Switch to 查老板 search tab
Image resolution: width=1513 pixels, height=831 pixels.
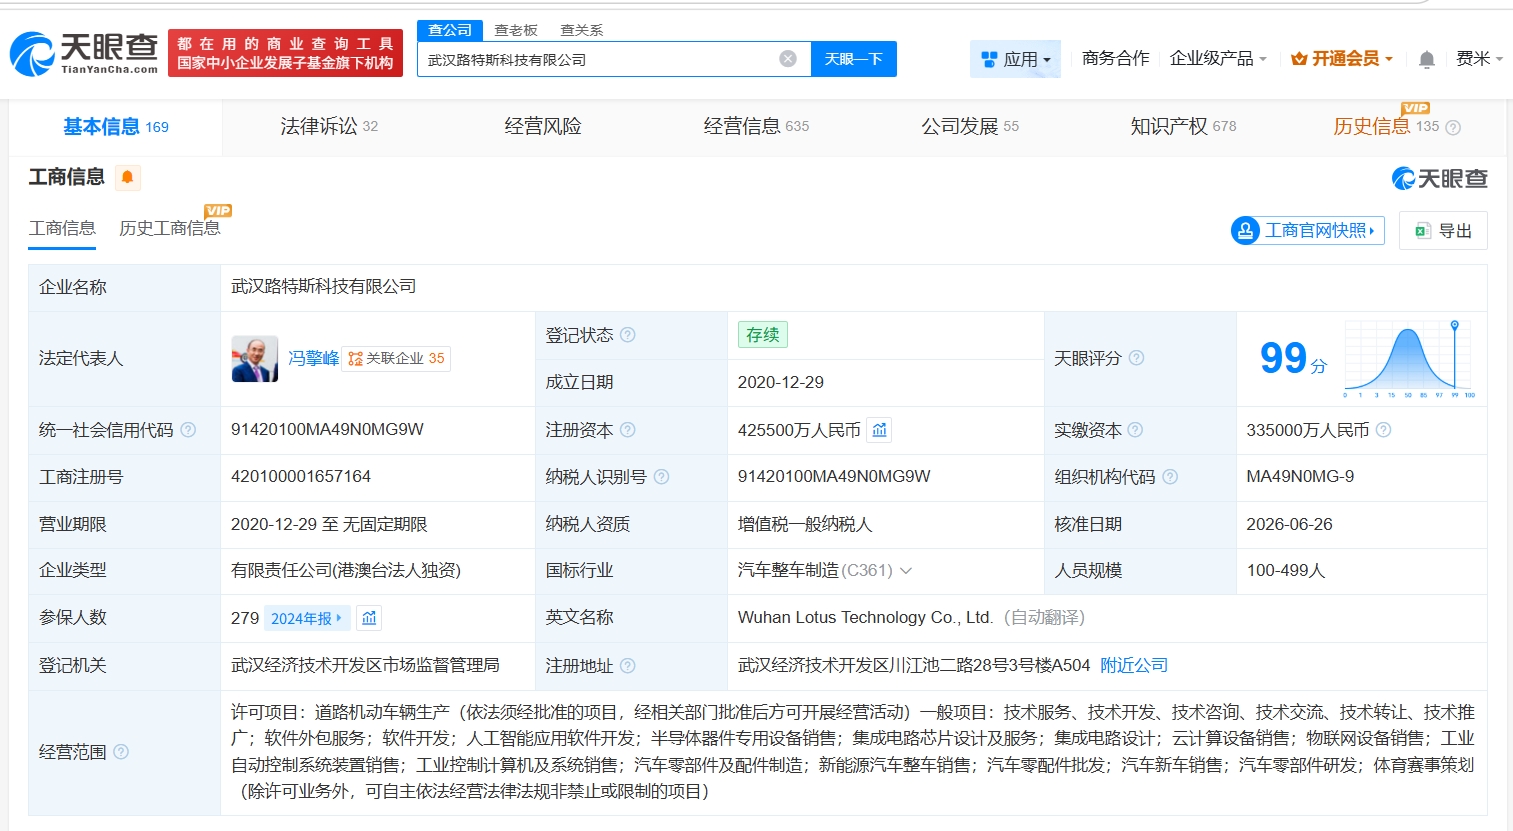pyautogui.click(x=516, y=30)
